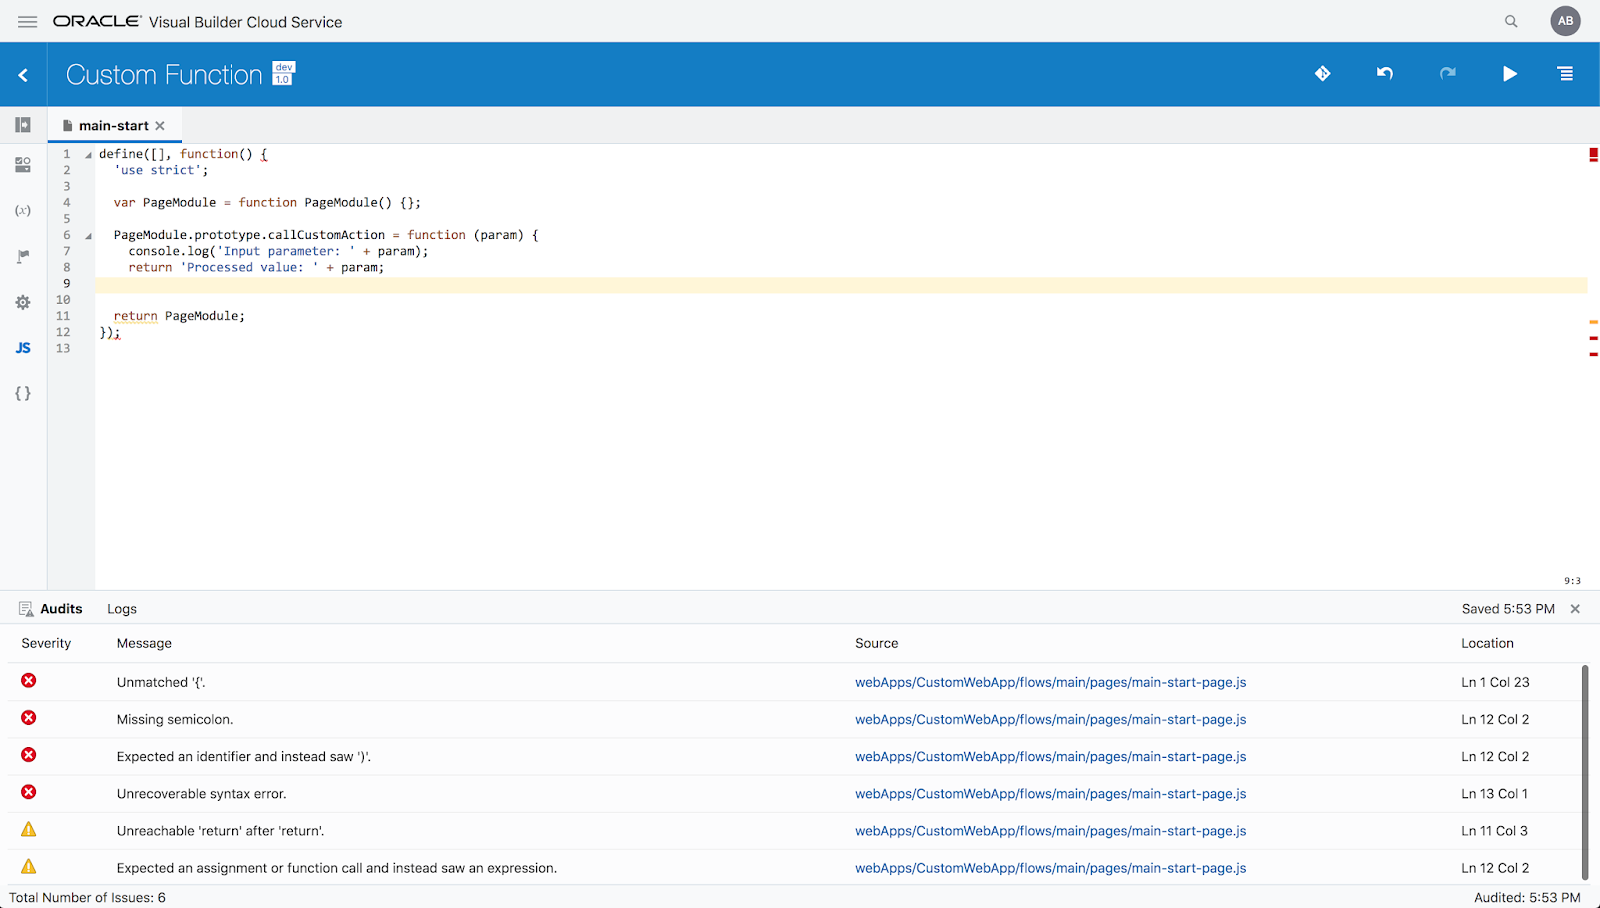Collapse the code fold at line 1
1600x908 pixels.
pyautogui.click(x=88, y=153)
